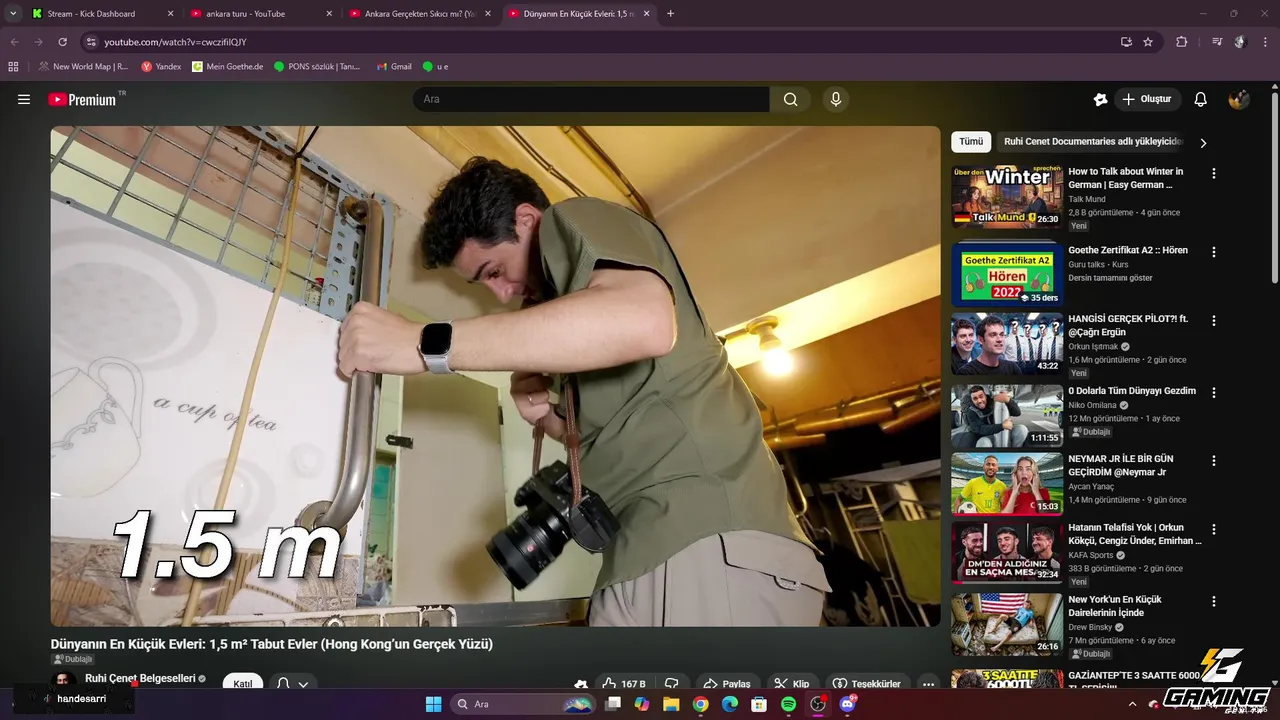Dislike the video with thumbs-down

pos(672,683)
